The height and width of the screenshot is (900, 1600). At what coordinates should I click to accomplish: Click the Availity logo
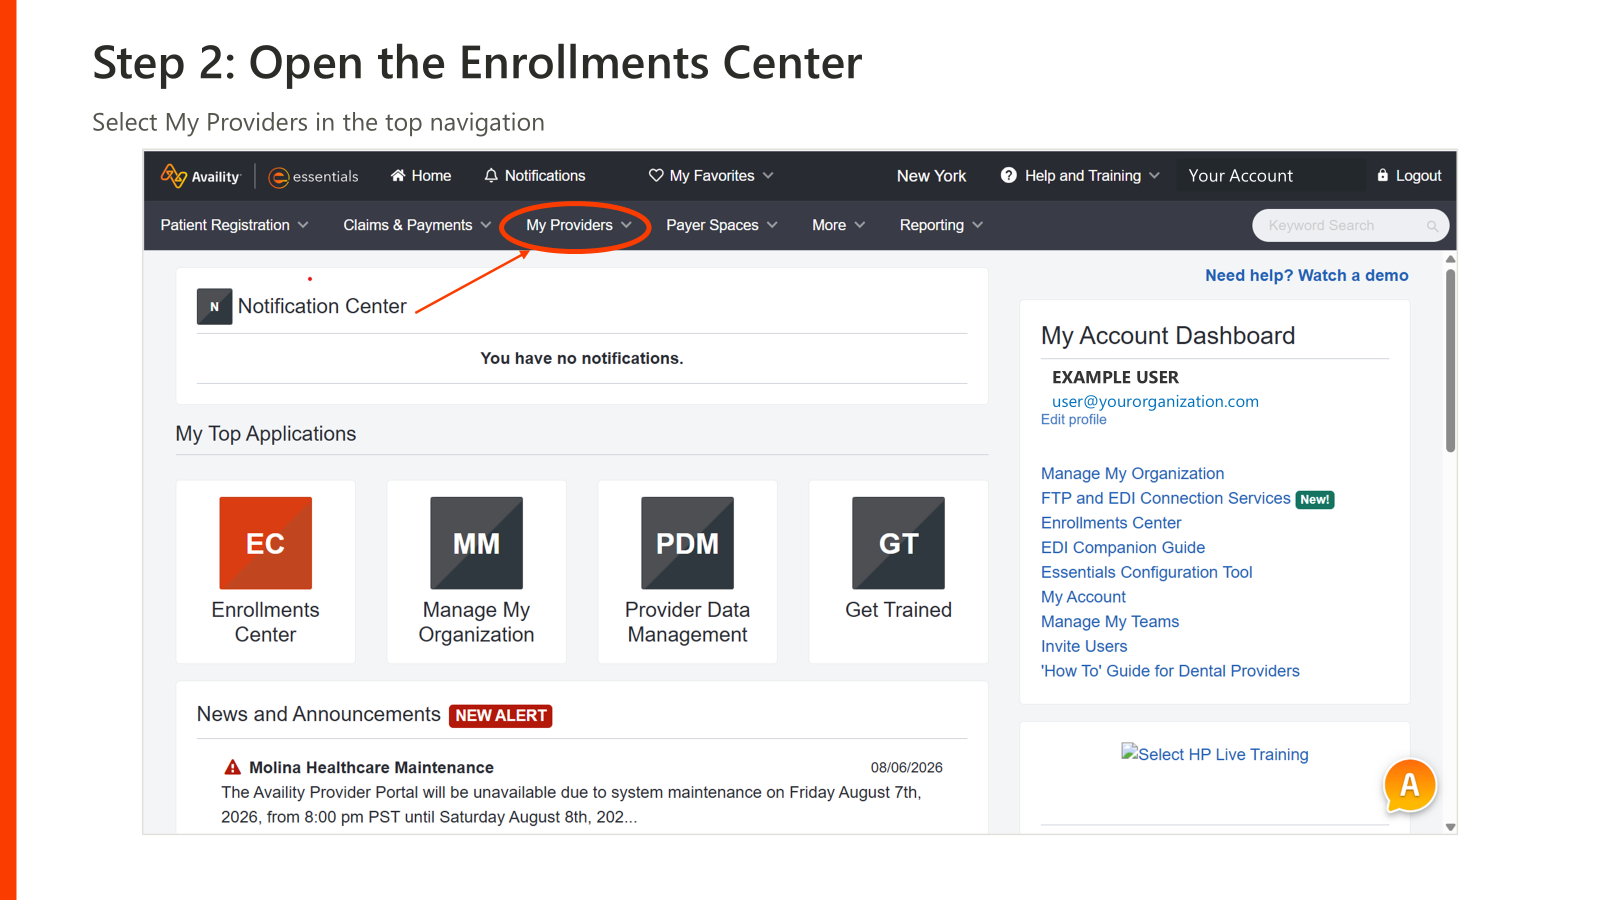coord(201,176)
